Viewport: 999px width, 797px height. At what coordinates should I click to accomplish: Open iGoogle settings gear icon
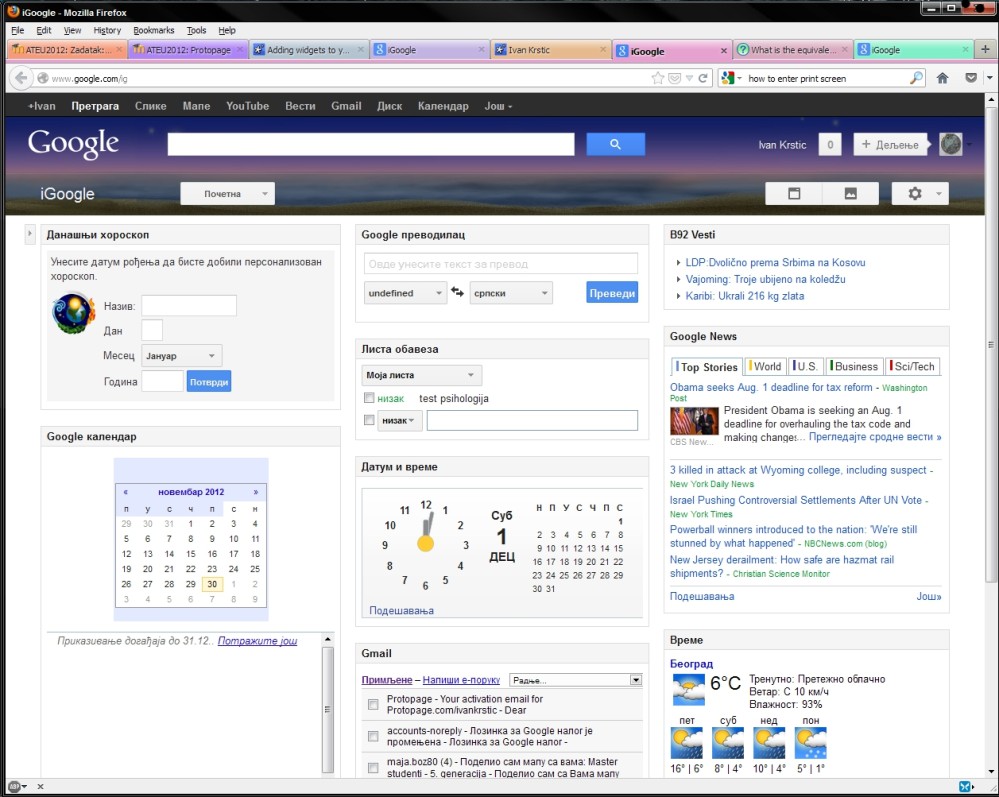pyautogui.click(x=915, y=193)
